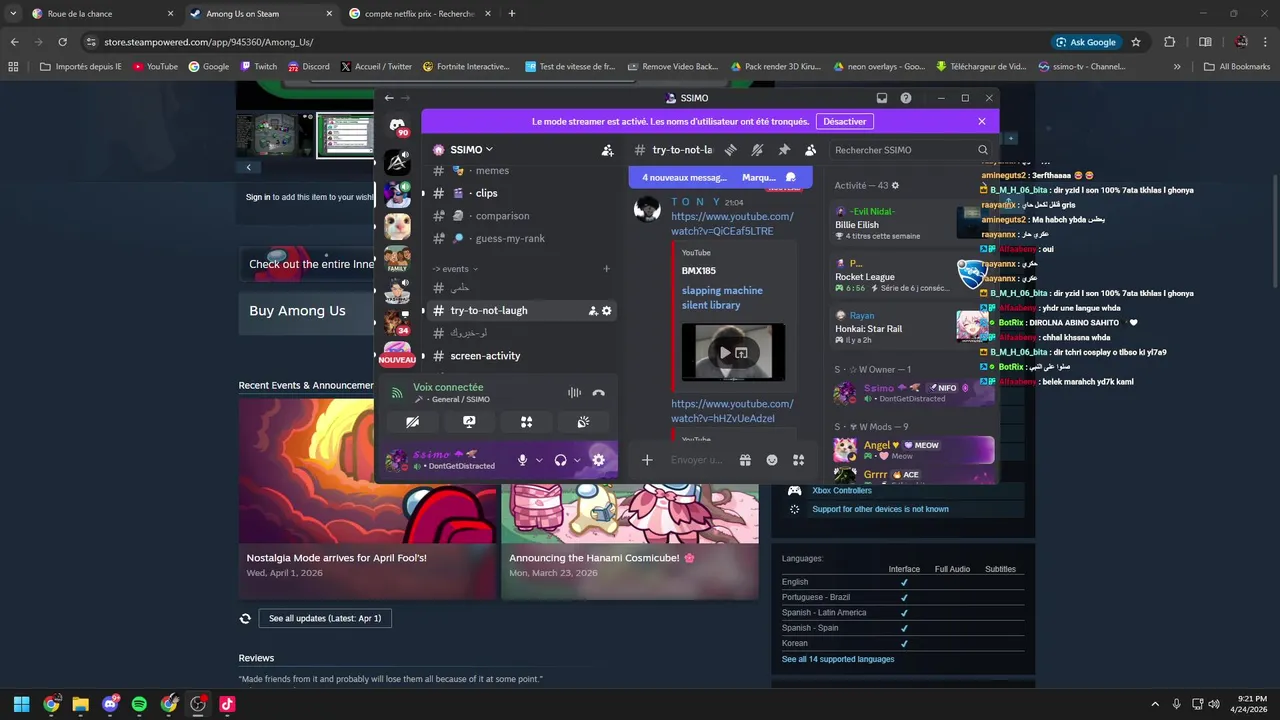
Task: Mute microphone in Discord user panel
Action: (522, 460)
